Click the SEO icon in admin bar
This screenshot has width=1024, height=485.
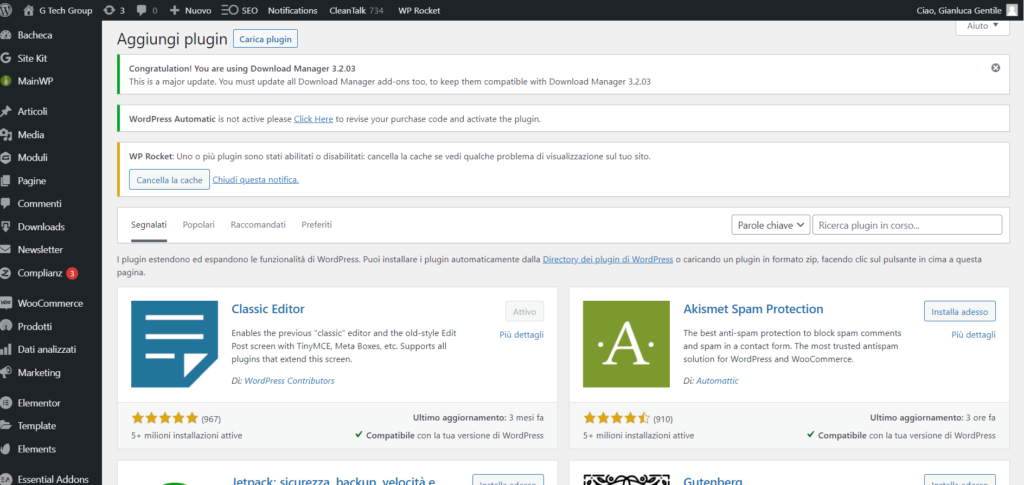(230, 10)
